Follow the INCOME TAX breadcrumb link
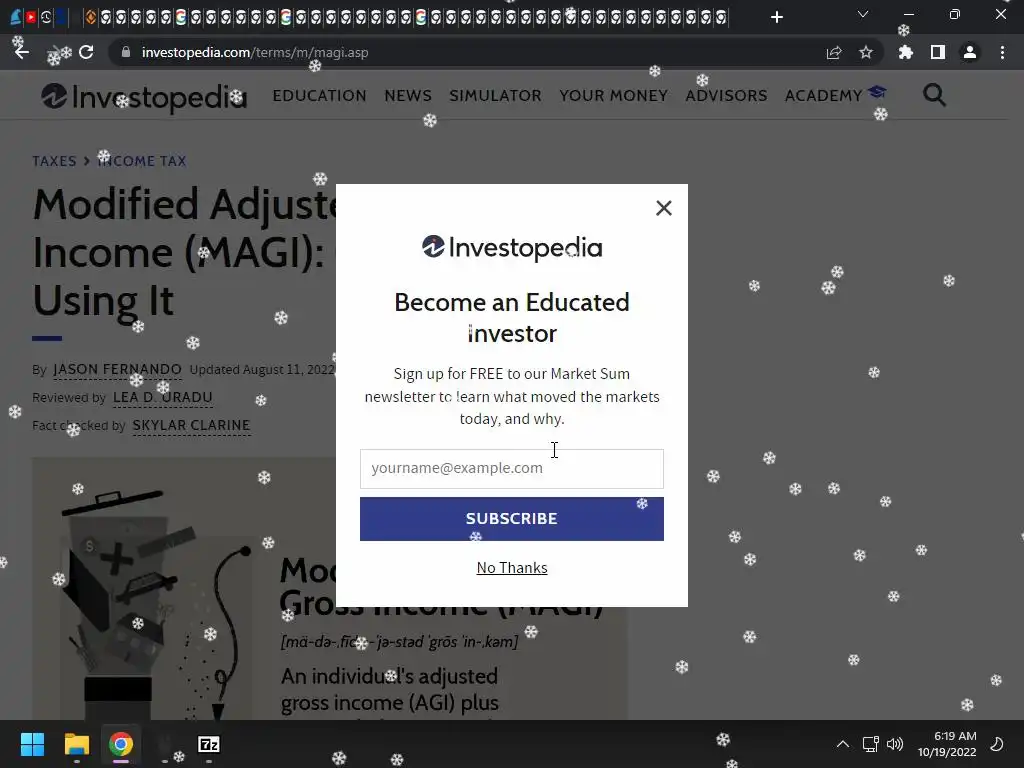The image size is (1024, 768). tap(142, 161)
